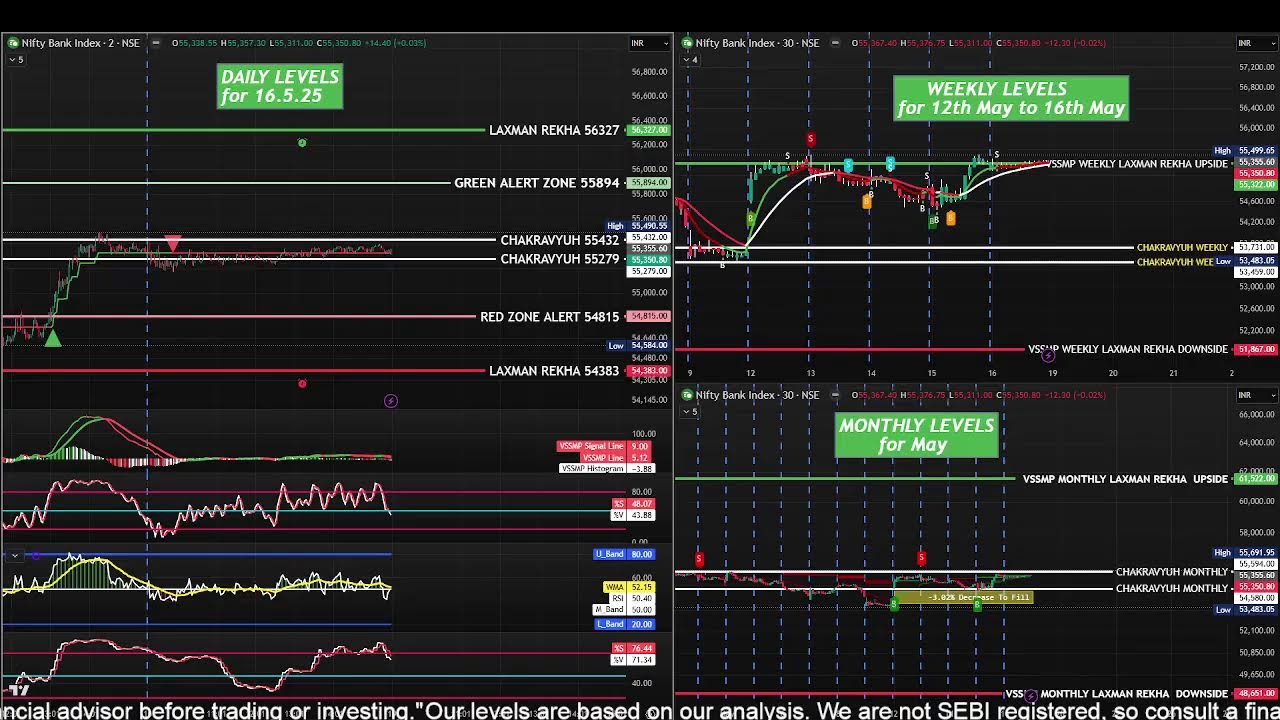Viewport: 1280px width, 720px height.
Task: Click the green dot below Laxman Rekha 56327
Action: (302, 143)
